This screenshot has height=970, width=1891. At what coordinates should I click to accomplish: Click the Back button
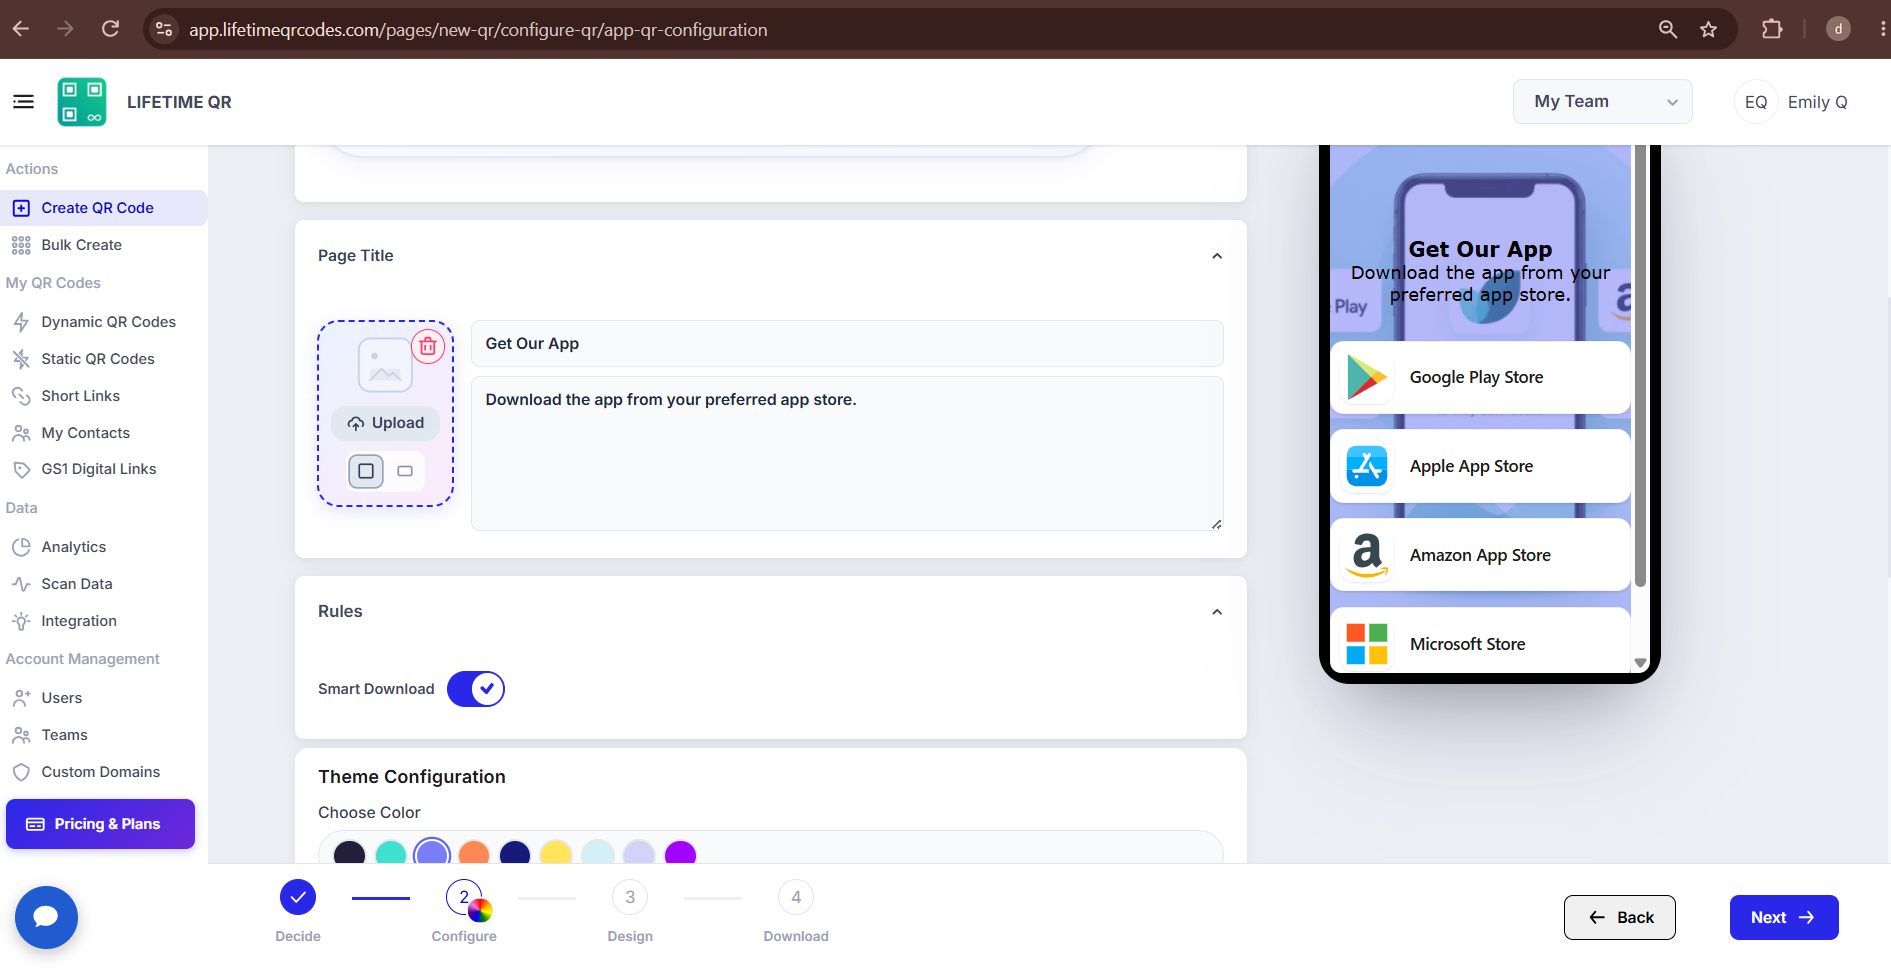point(1620,917)
